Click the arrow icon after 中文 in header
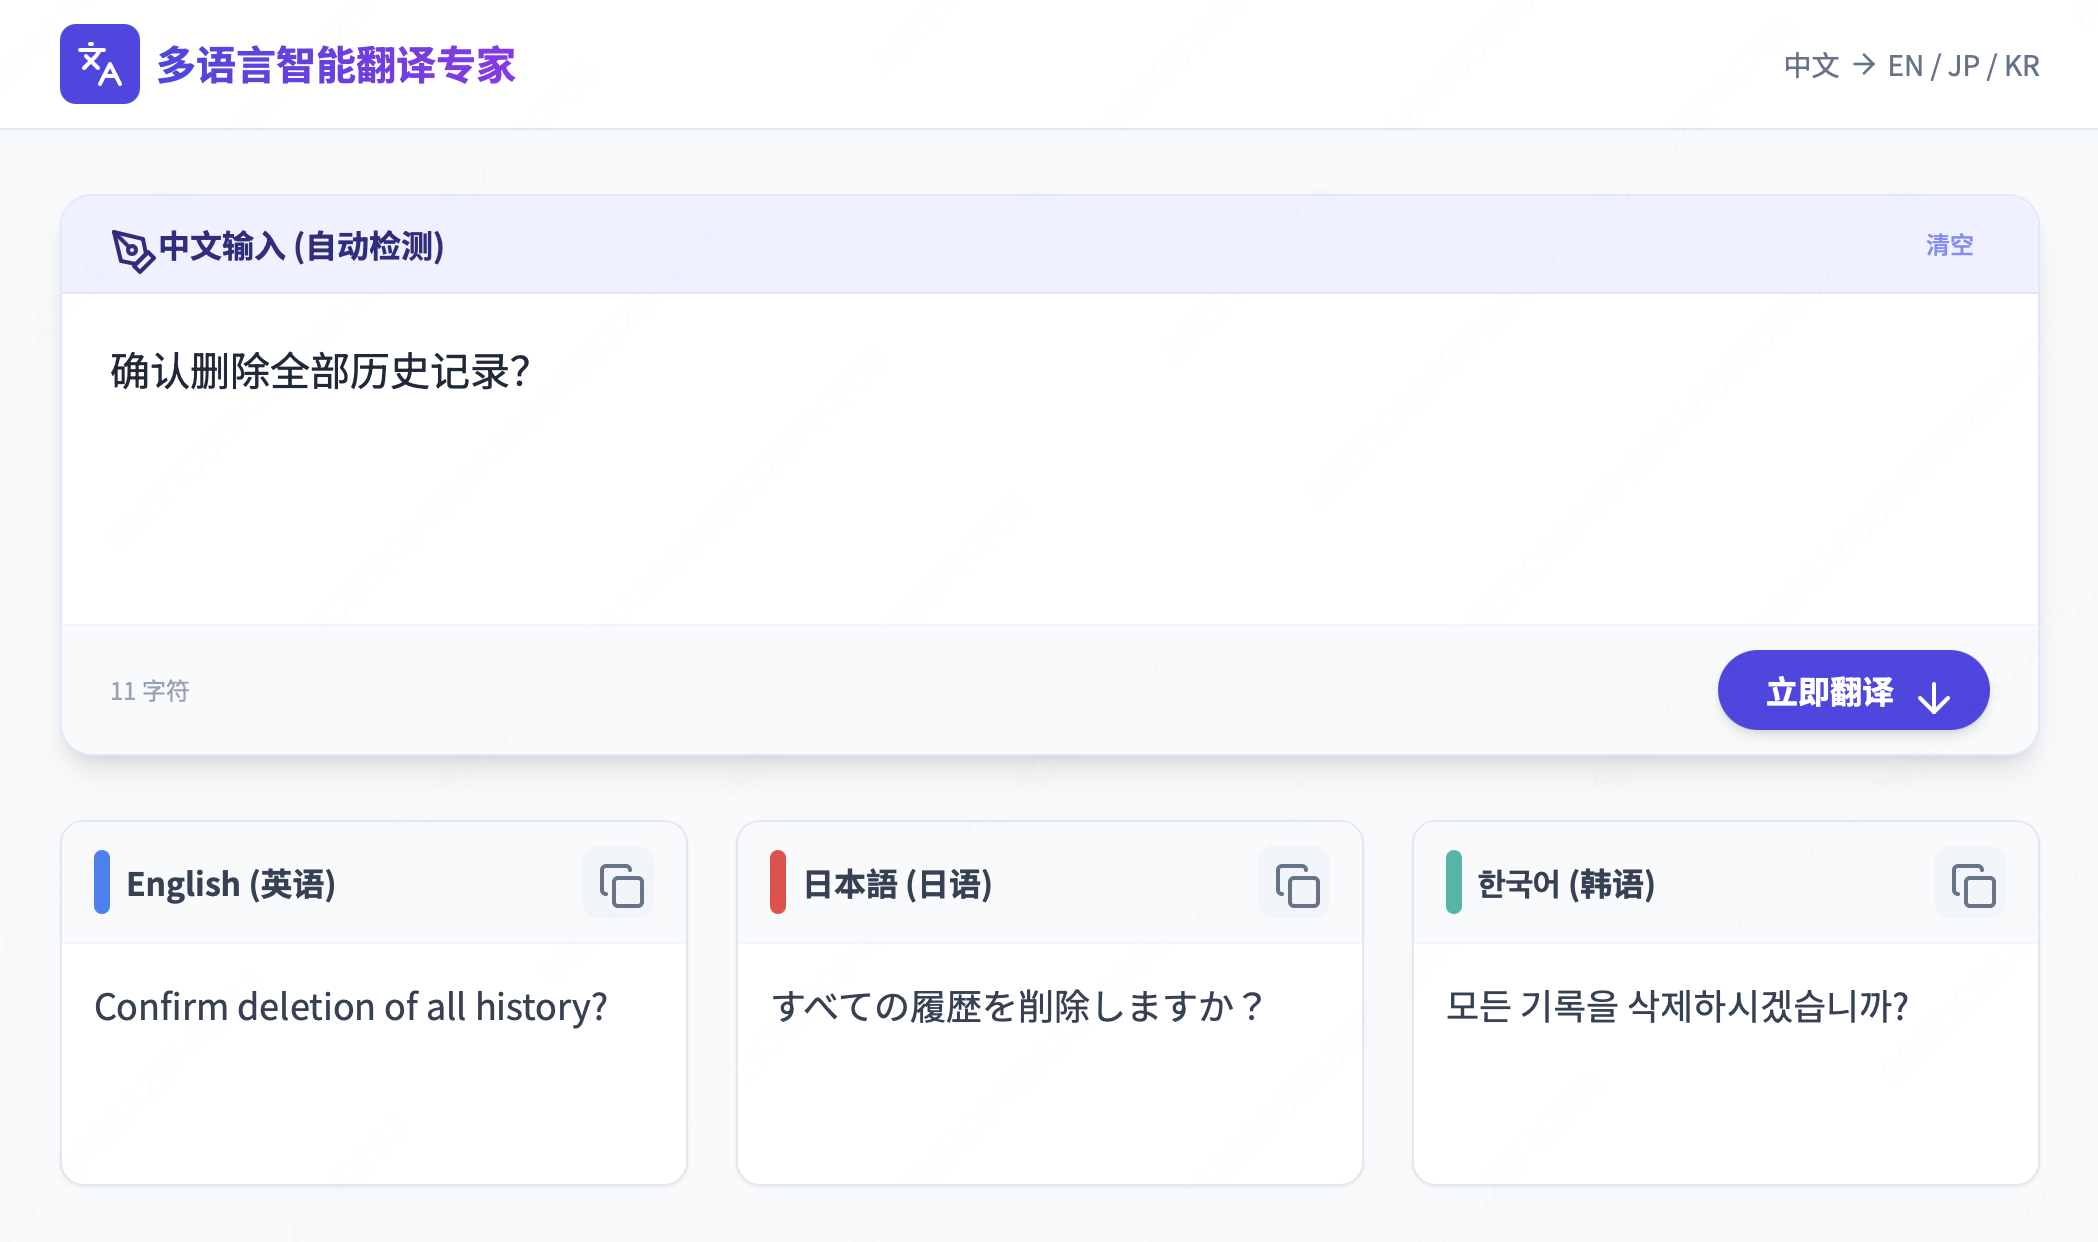The height and width of the screenshot is (1242, 2098). 1864,65
